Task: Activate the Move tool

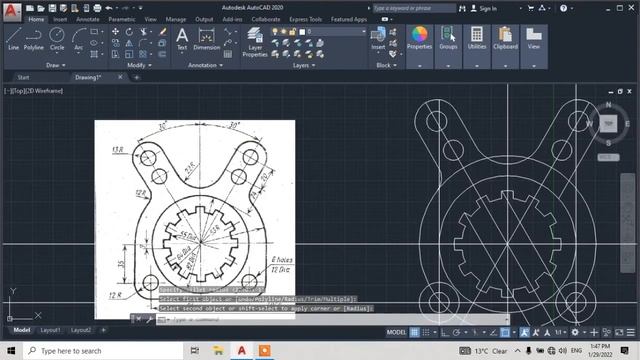Action: point(116,31)
